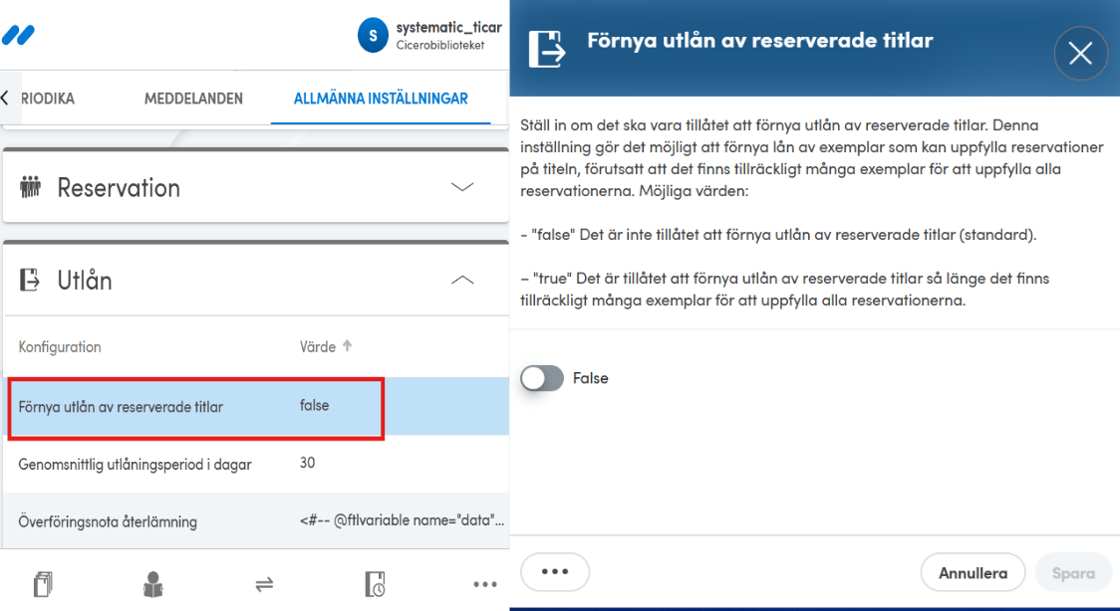Image resolution: width=1120 pixels, height=611 pixels.
Task: Click the Cicerobiblioteket library name
Action: [x=440, y=45]
